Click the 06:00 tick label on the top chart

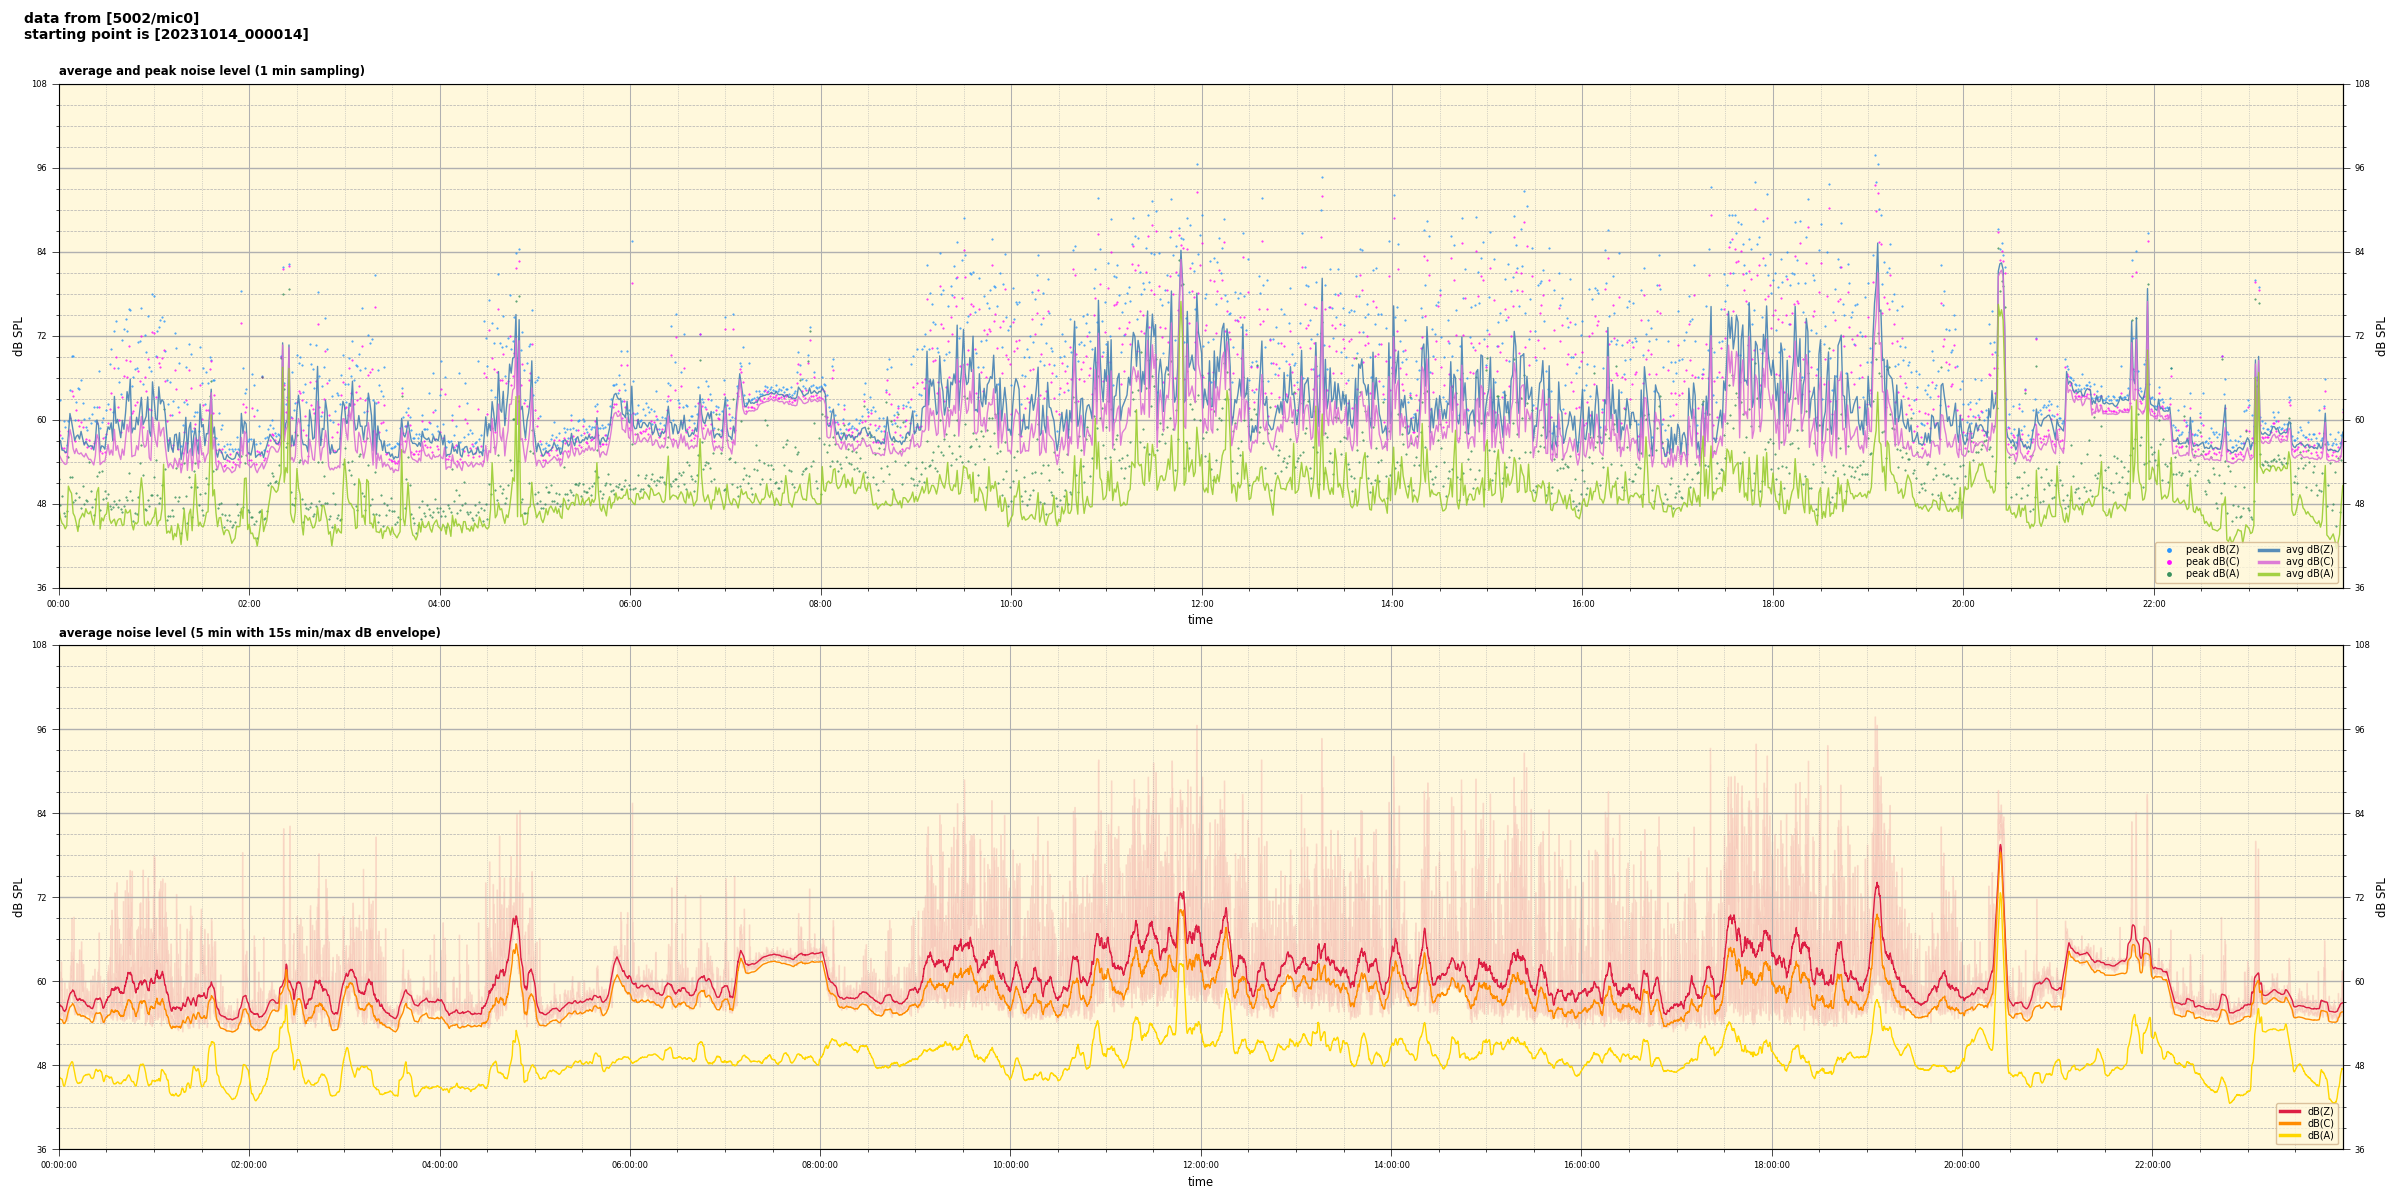(630, 604)
